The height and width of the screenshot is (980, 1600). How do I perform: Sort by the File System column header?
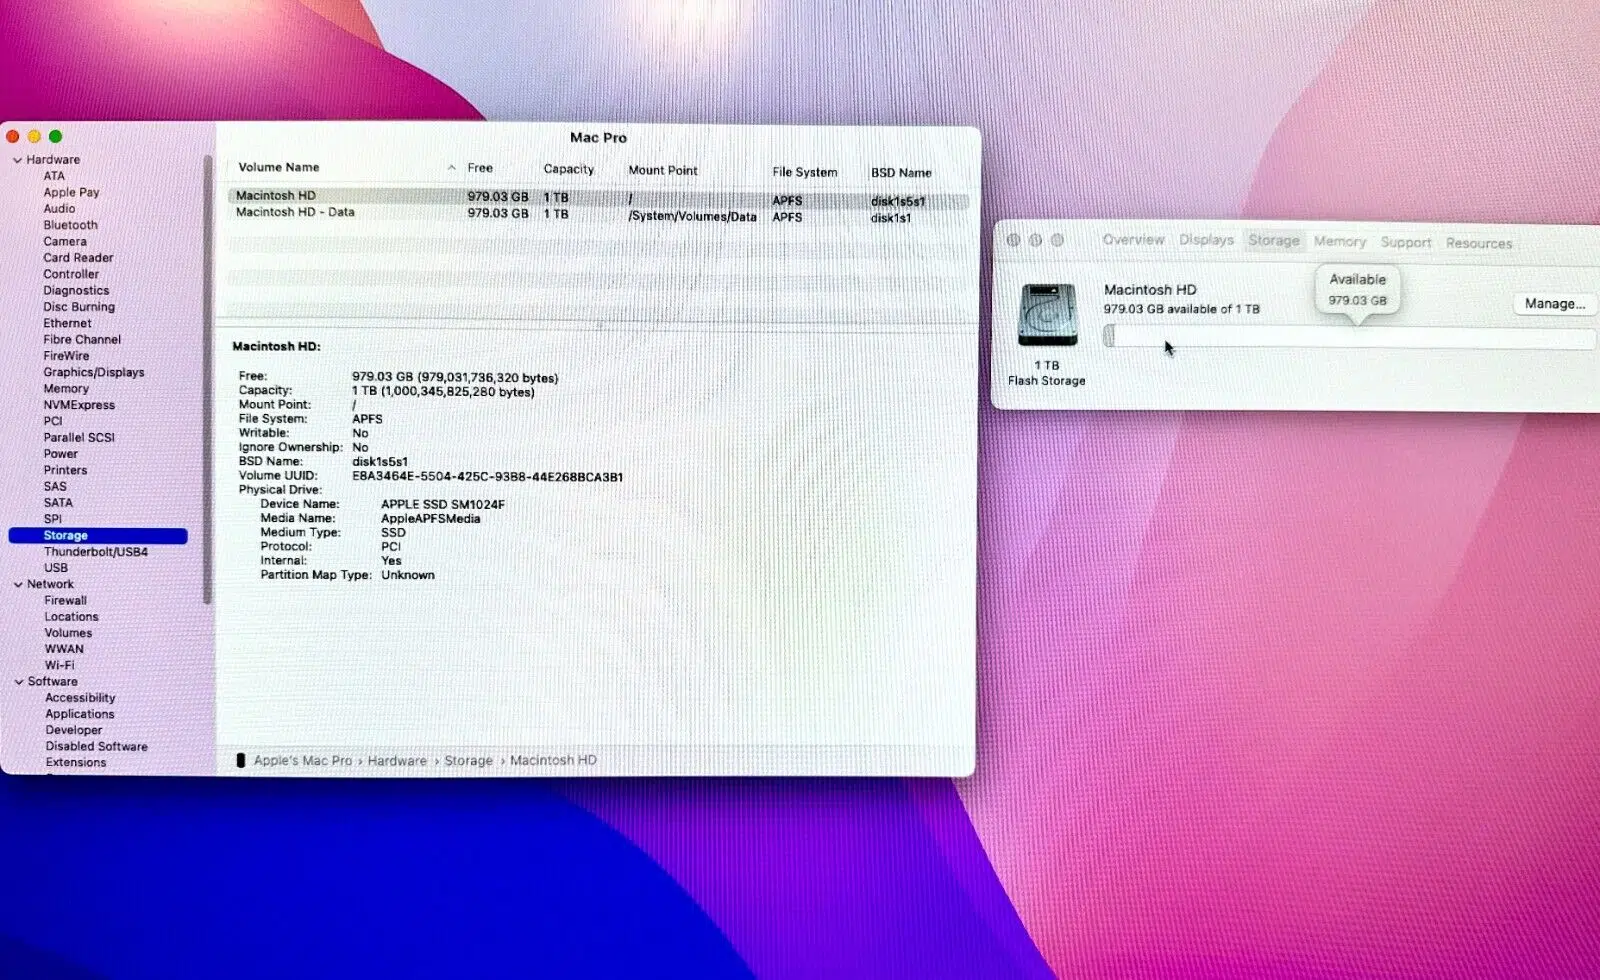[x=805, y=172]
